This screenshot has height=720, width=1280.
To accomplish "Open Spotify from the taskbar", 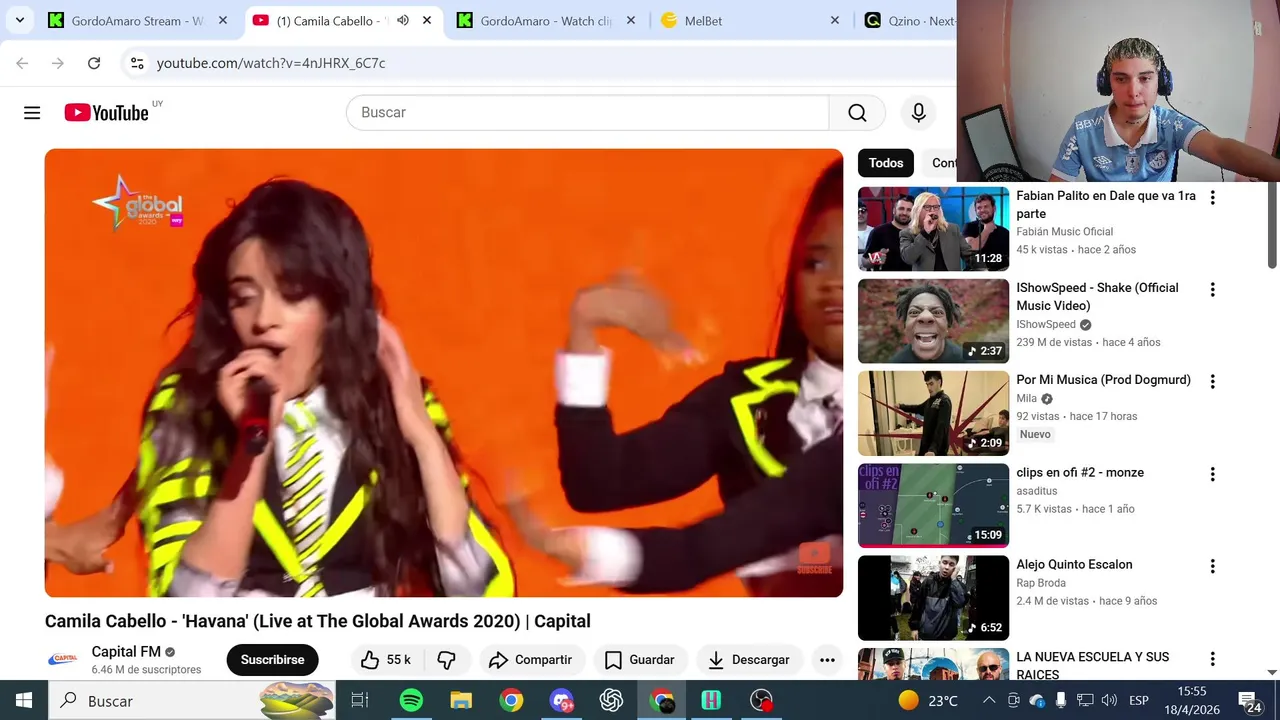I will click(411, 700).
